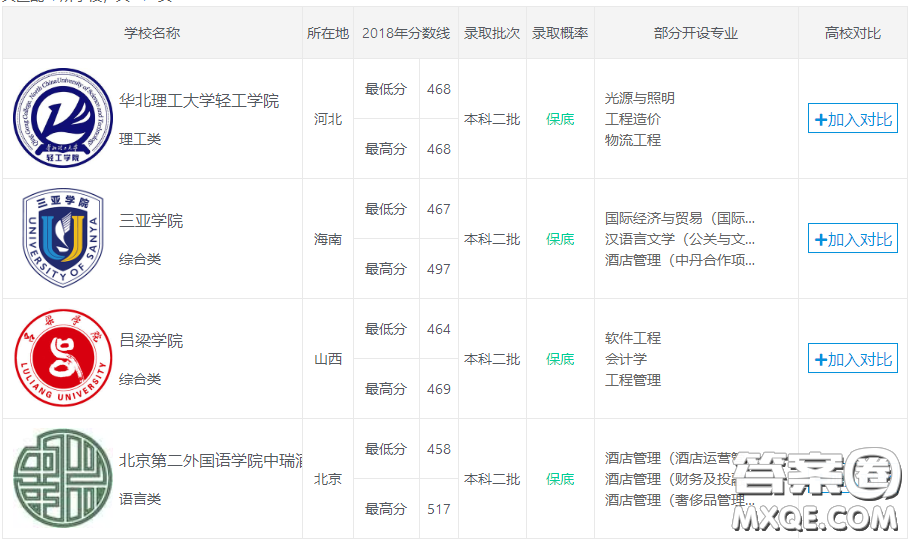Click the 物流工程 major
The width and height of the screenshot is (909, 540).
click(632, 140)
